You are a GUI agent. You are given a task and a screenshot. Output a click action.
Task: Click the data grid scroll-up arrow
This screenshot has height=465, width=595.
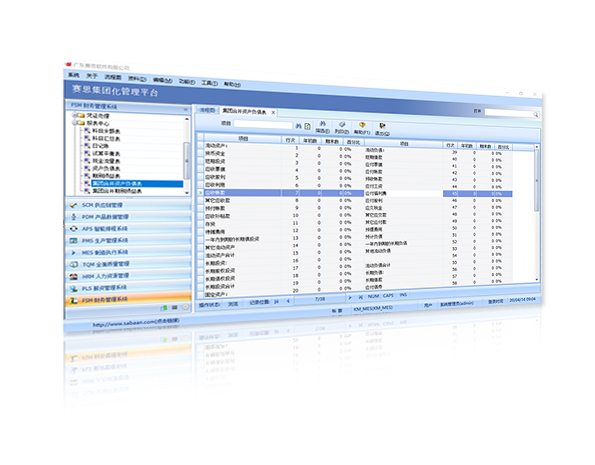point(537,147)
